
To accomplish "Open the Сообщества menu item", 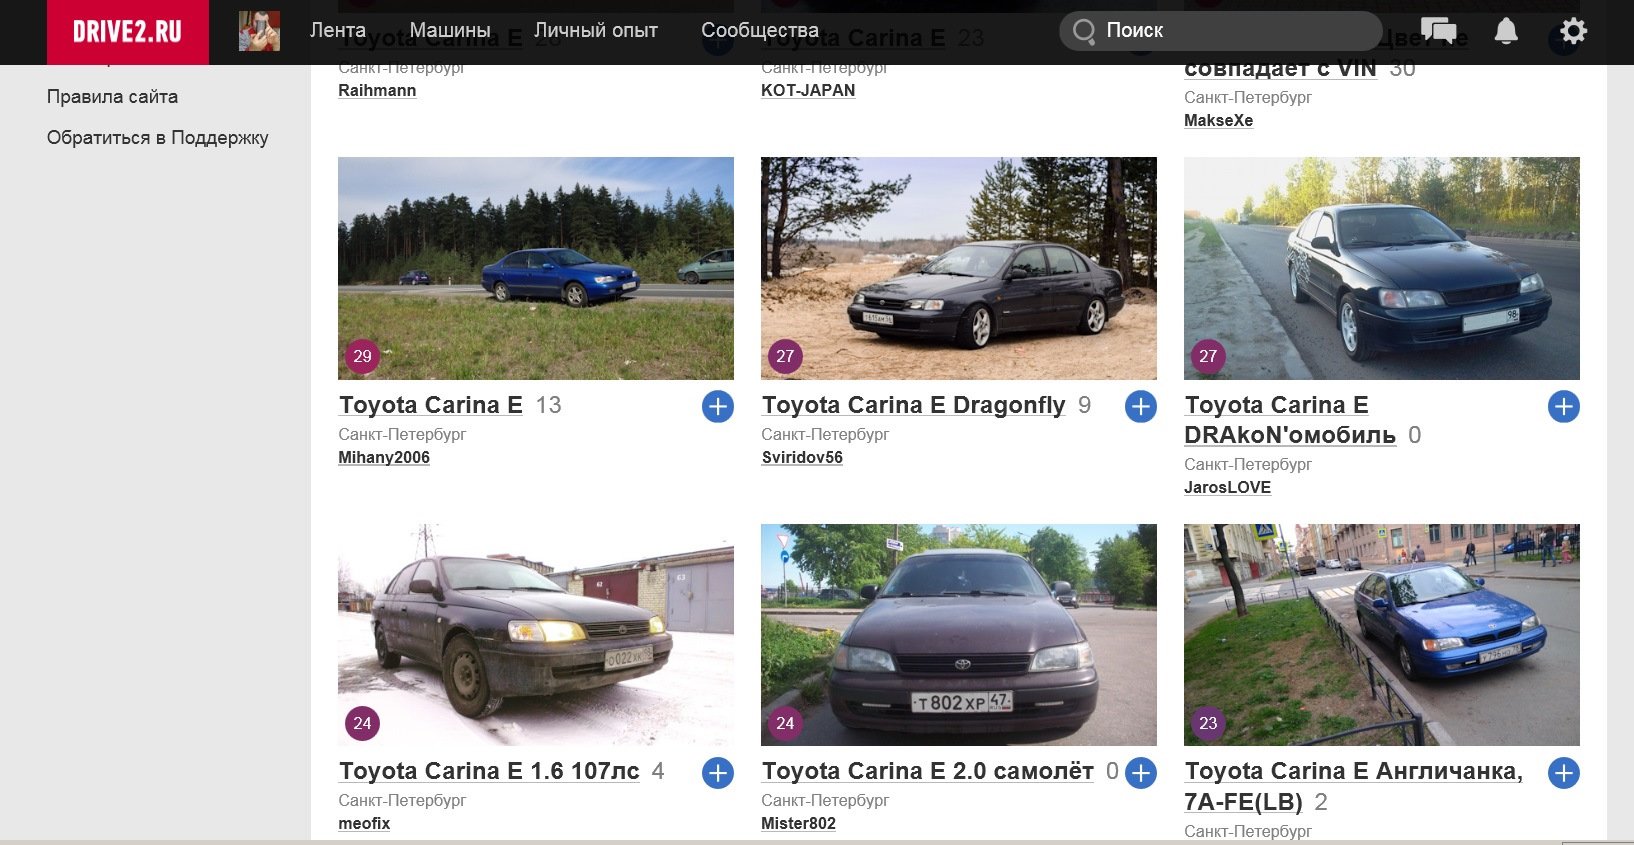I will (760, 31).
